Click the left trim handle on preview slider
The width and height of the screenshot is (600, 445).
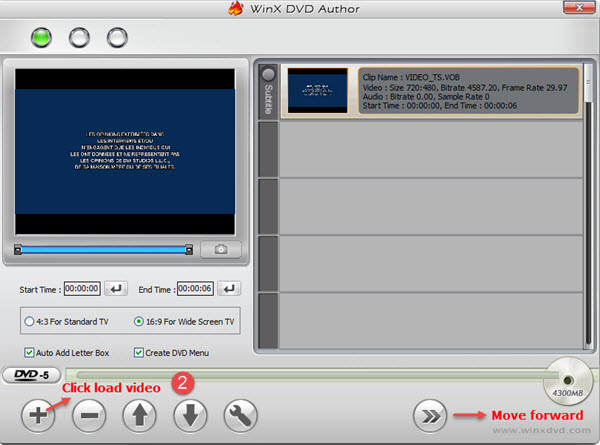coord(18,250)
